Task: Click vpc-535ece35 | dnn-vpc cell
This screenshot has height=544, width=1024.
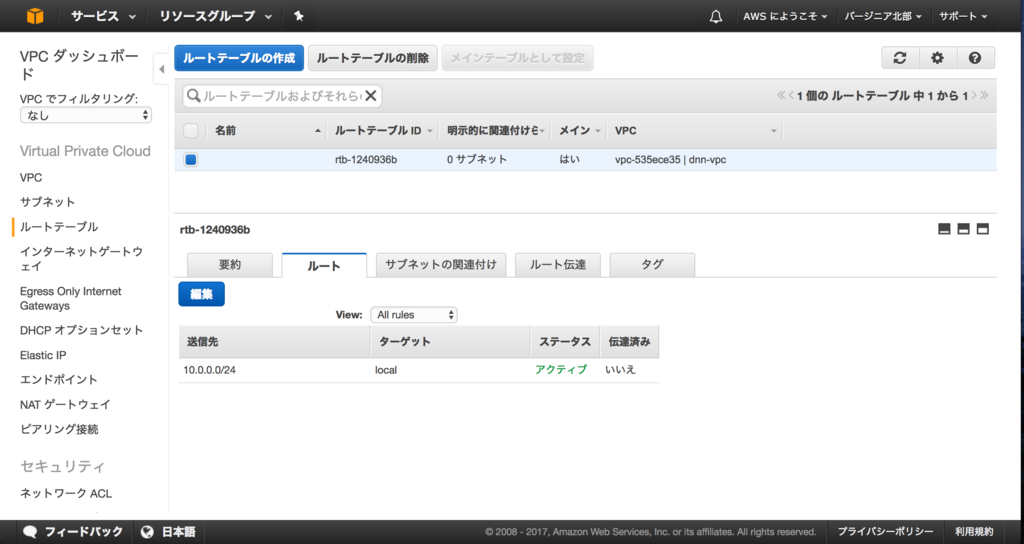Action: point(670,159)
